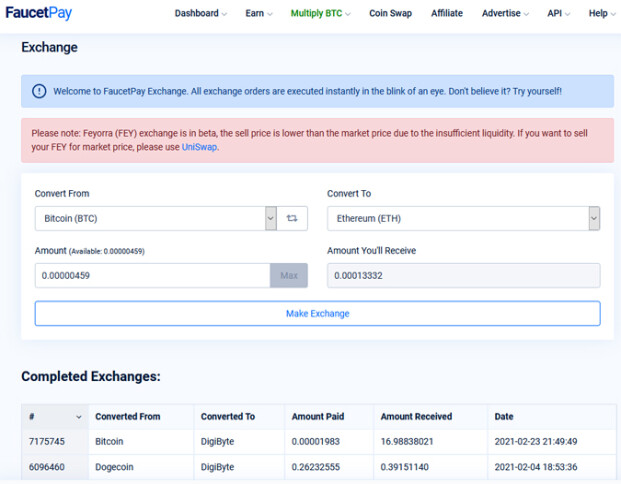Click amount paid 0.26232555
621x484 pixels.
(x=316, y=467)
